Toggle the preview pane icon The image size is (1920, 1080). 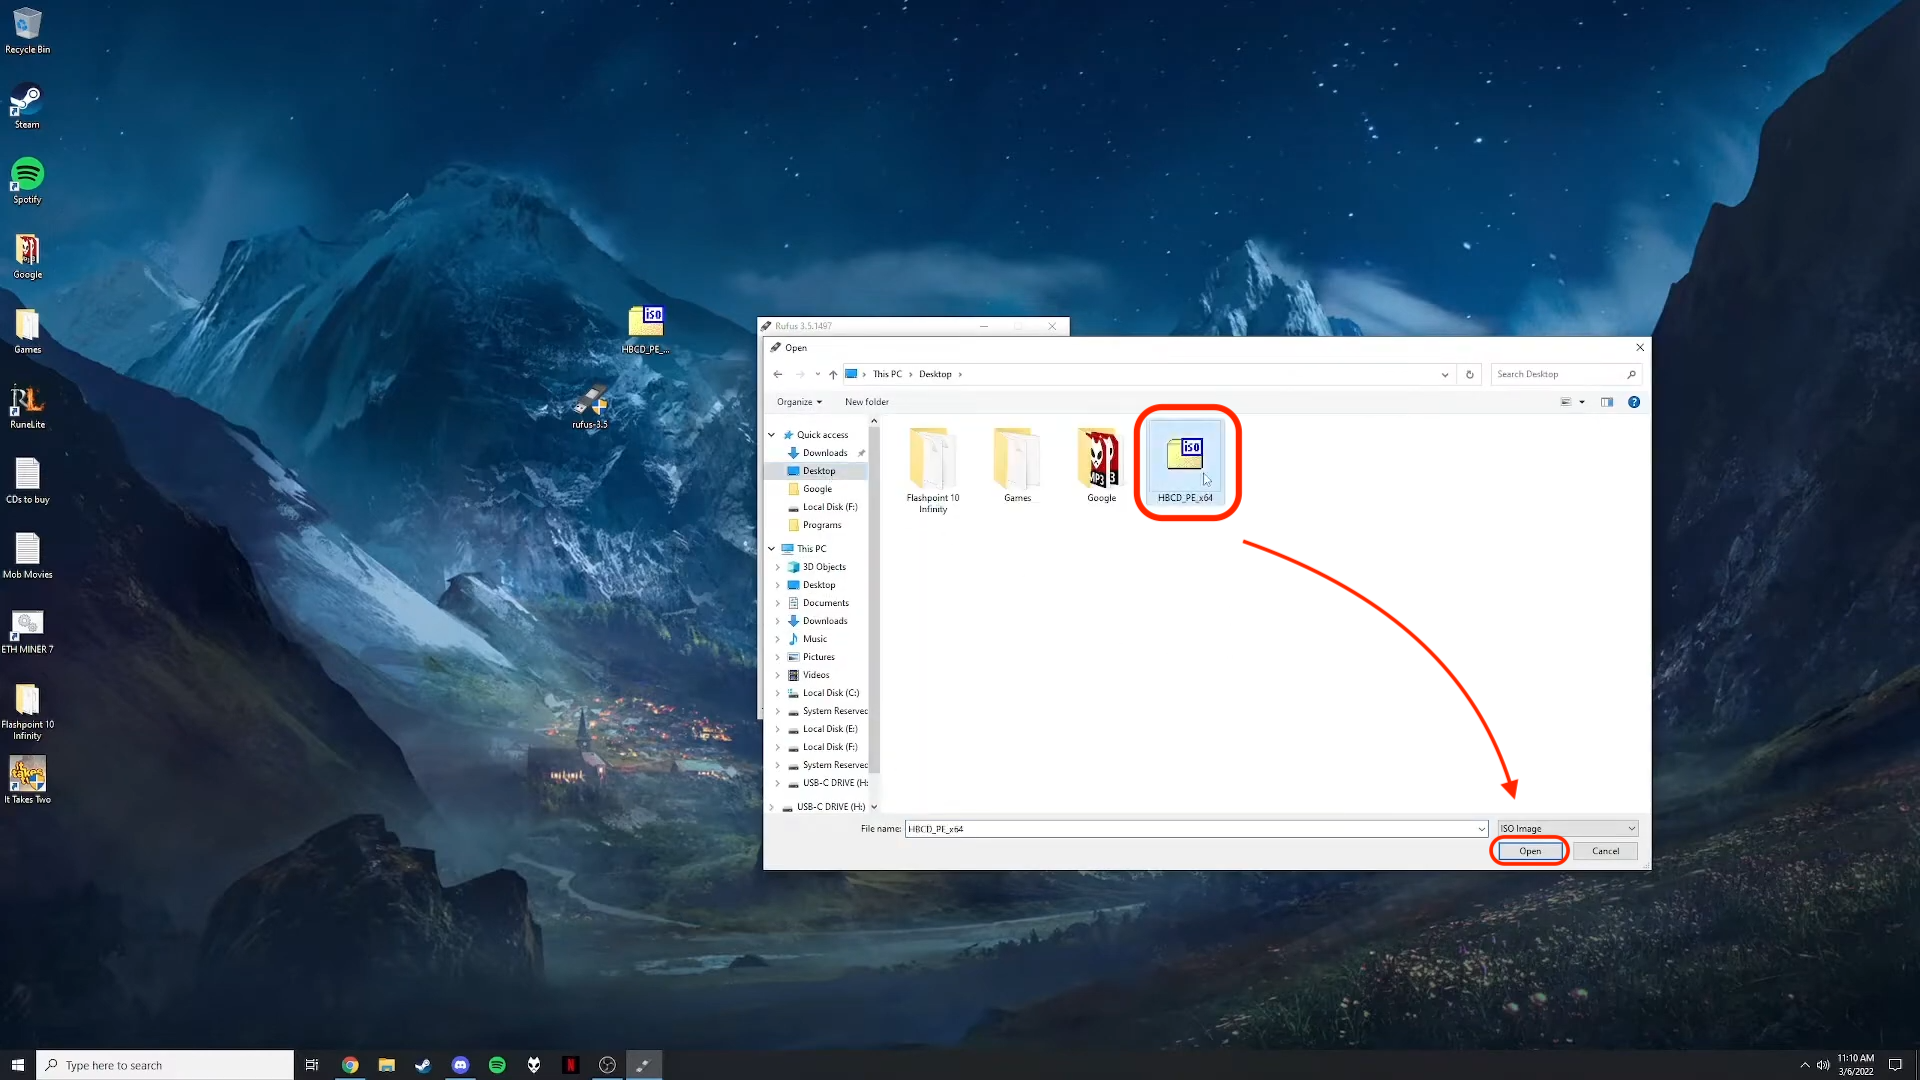click(1607, 402)
